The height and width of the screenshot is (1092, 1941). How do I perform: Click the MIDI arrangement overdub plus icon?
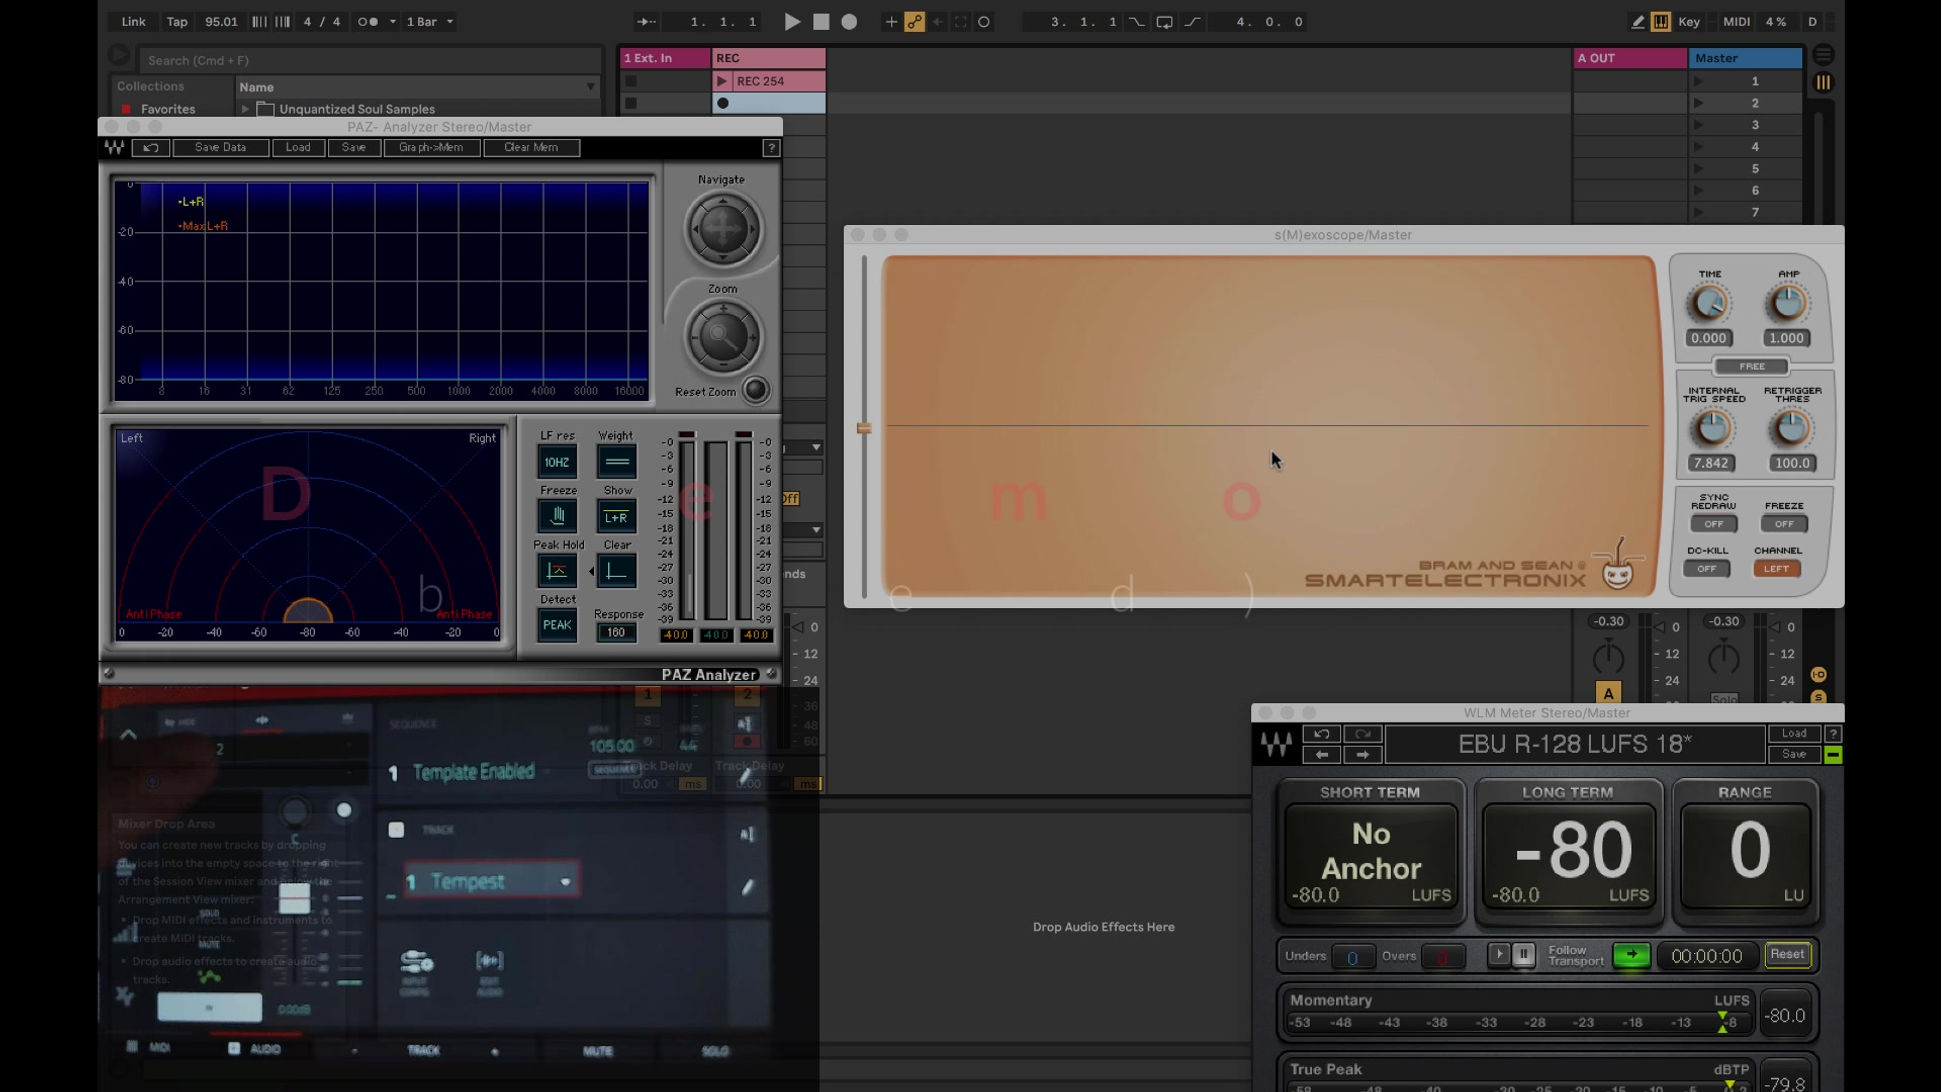890,21
